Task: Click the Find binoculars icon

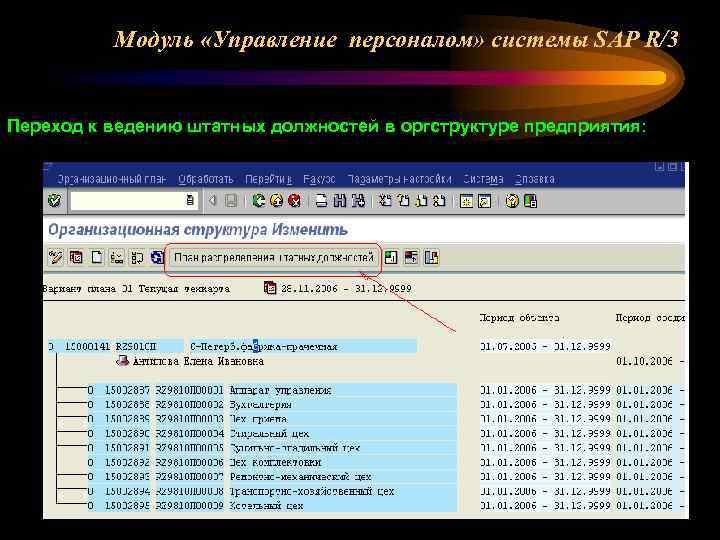Action: tap(340, 201)
